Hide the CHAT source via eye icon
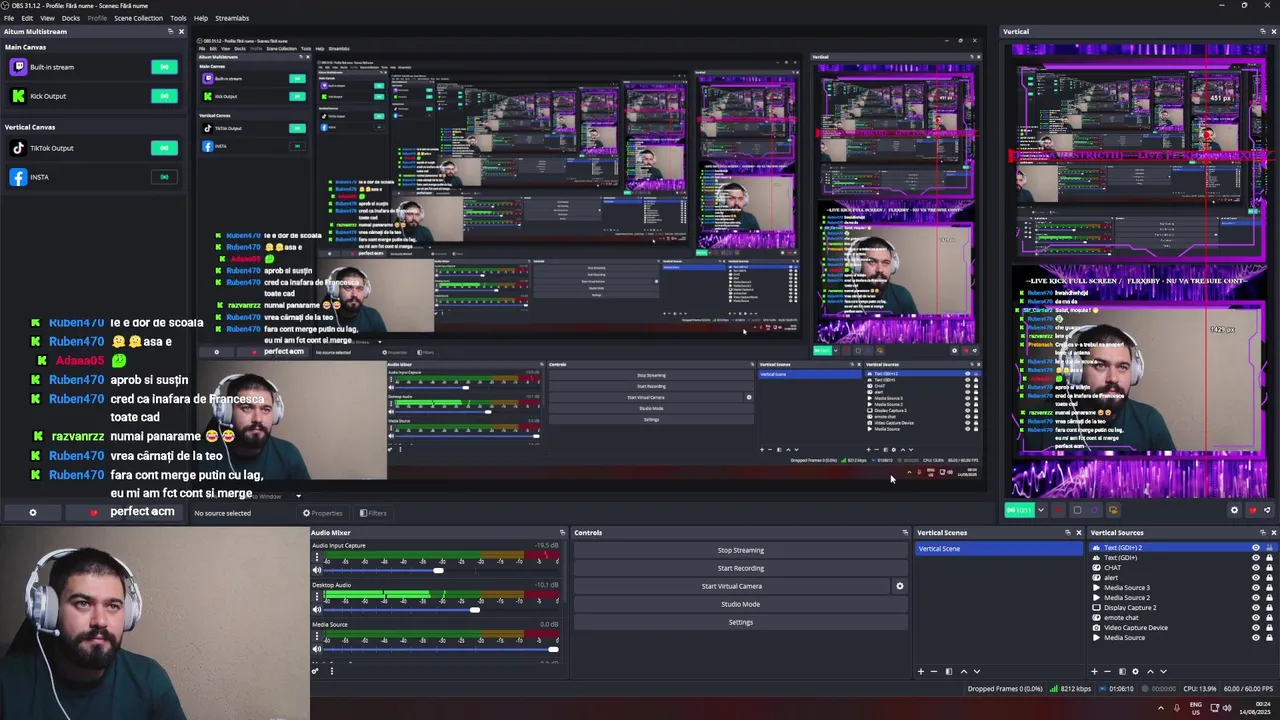 pyautogui.click(x=1256, y=567)
